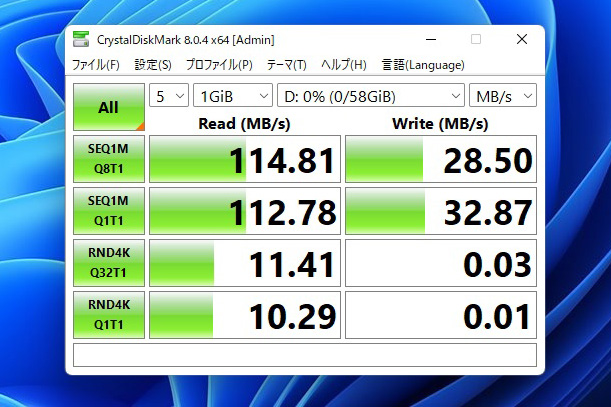Open the 設定(S) menu
Image resolution: width=611 pixels, height=407 pixels.
pos(153,65)
